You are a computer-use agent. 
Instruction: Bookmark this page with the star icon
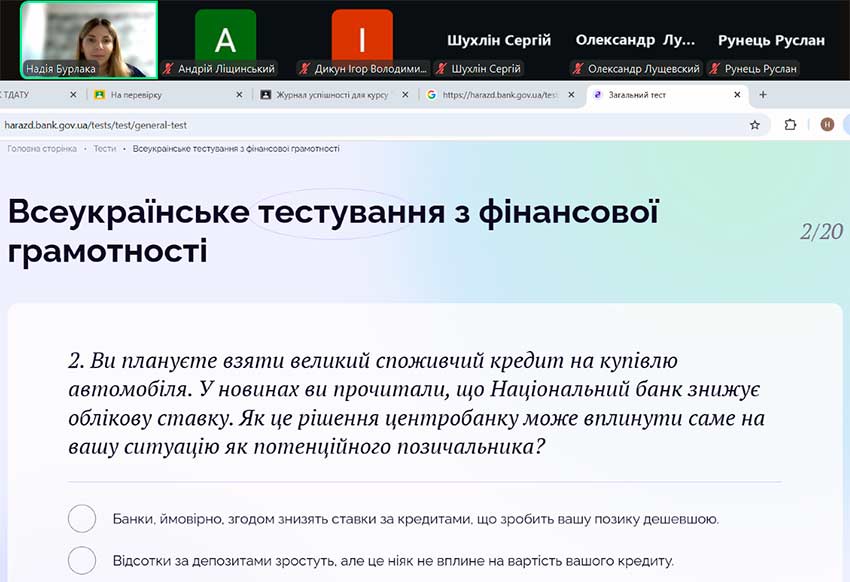pos(755,125)
